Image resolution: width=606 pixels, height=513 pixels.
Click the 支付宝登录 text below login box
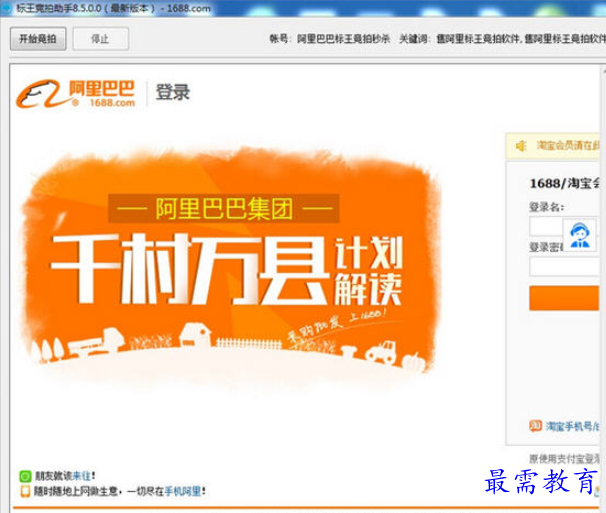pos(564,459)
